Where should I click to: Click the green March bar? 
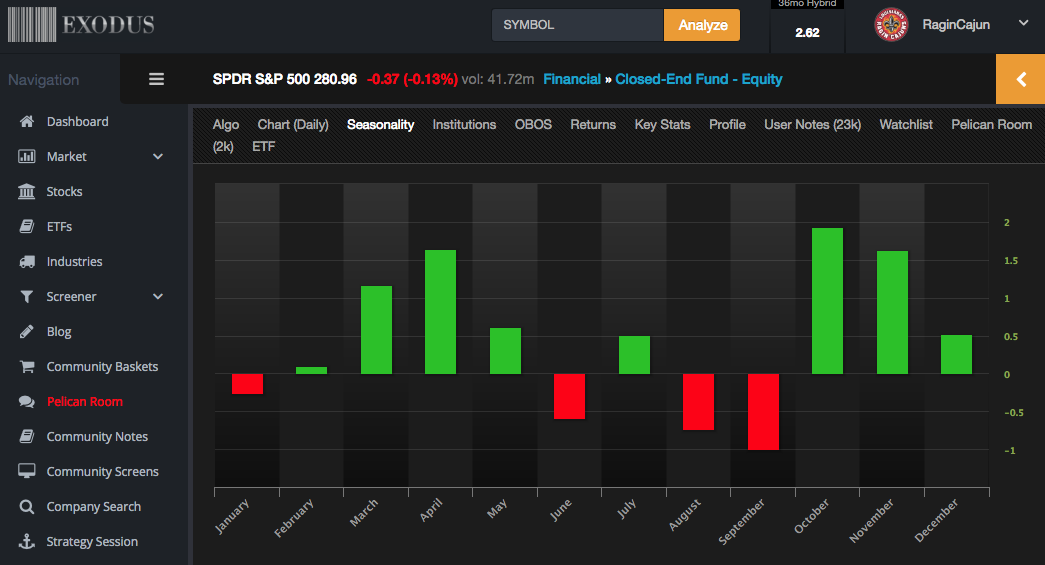pyautogui.click(x=377, y=330)
